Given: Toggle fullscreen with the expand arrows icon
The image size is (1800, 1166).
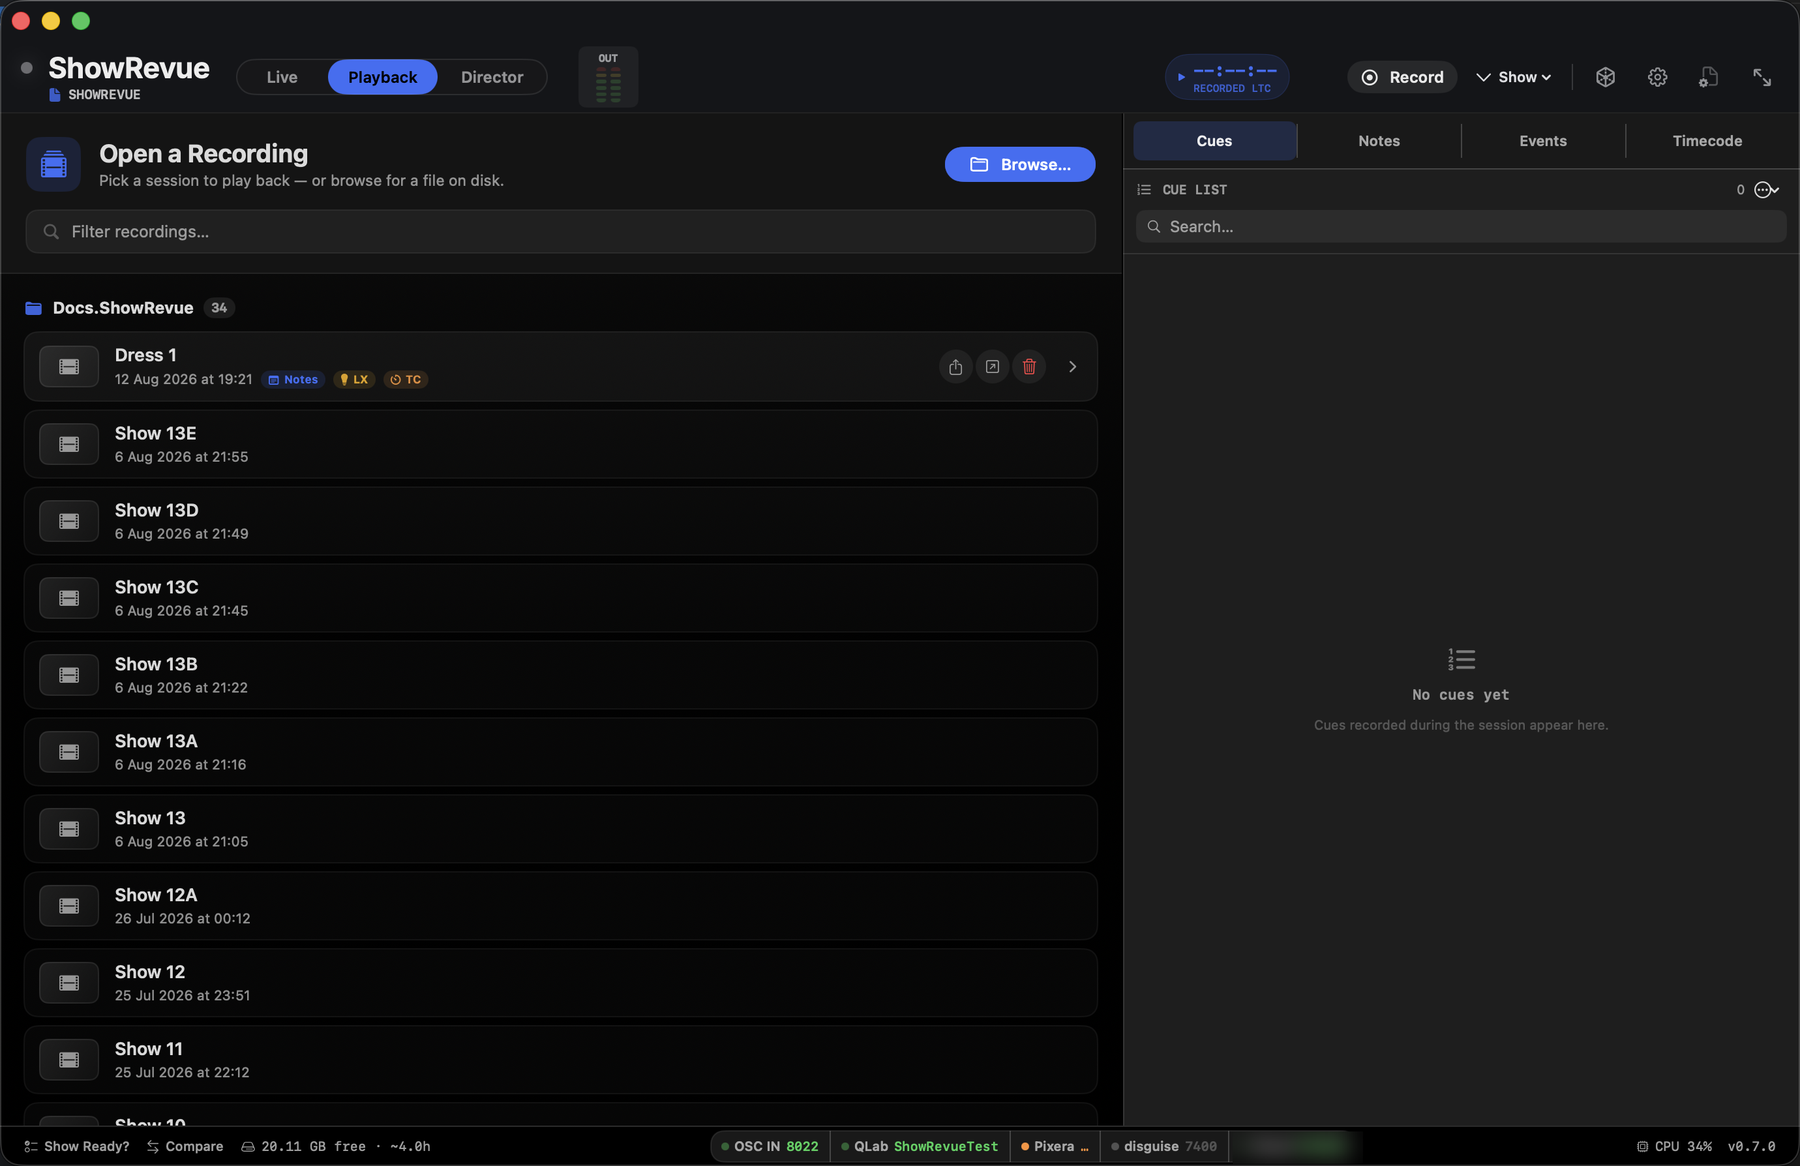Looking at the screenshot, I should click(x=1762, y=77).
